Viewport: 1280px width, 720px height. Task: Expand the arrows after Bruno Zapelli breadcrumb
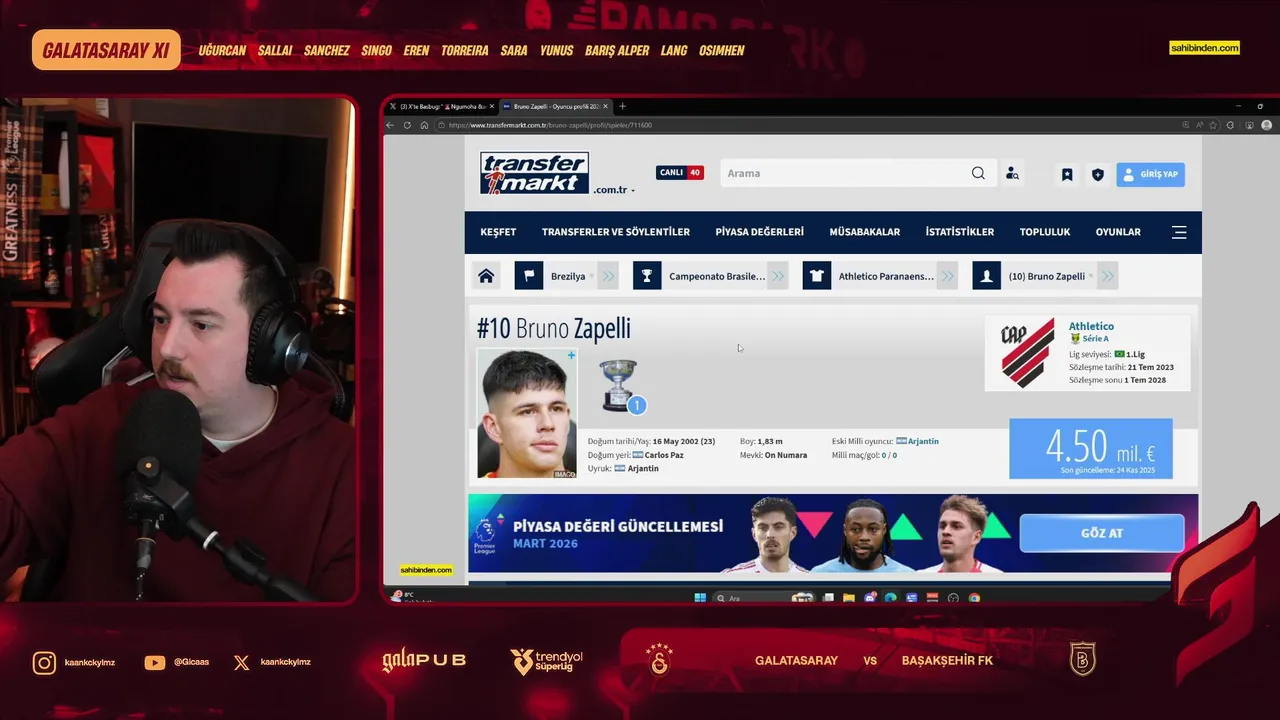pos(1107,276)
